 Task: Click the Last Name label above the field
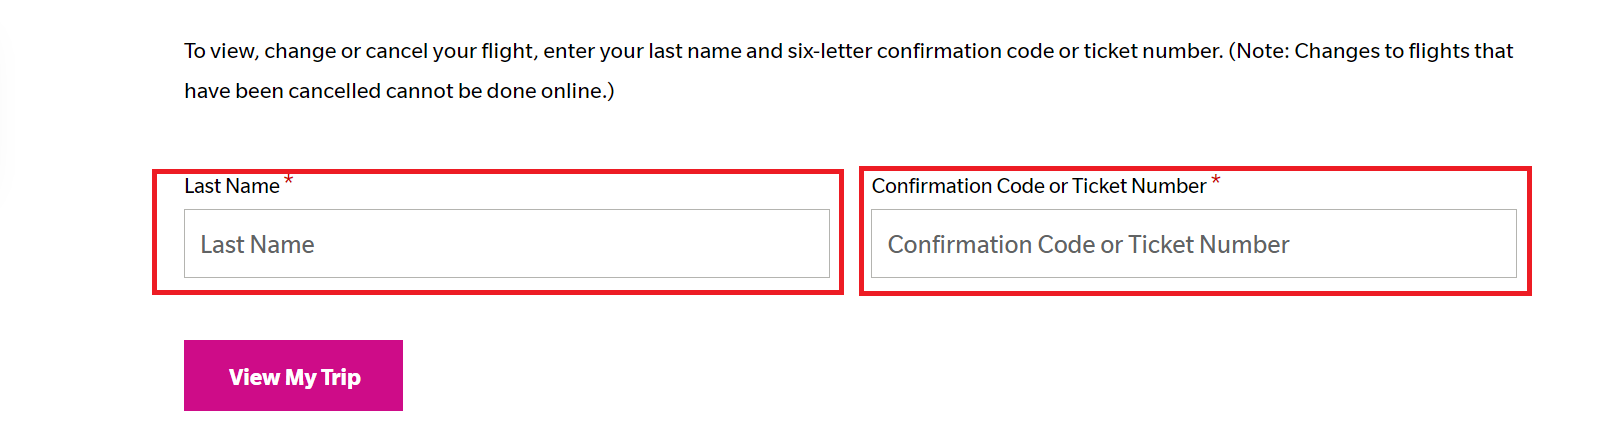tap(232, 186)
